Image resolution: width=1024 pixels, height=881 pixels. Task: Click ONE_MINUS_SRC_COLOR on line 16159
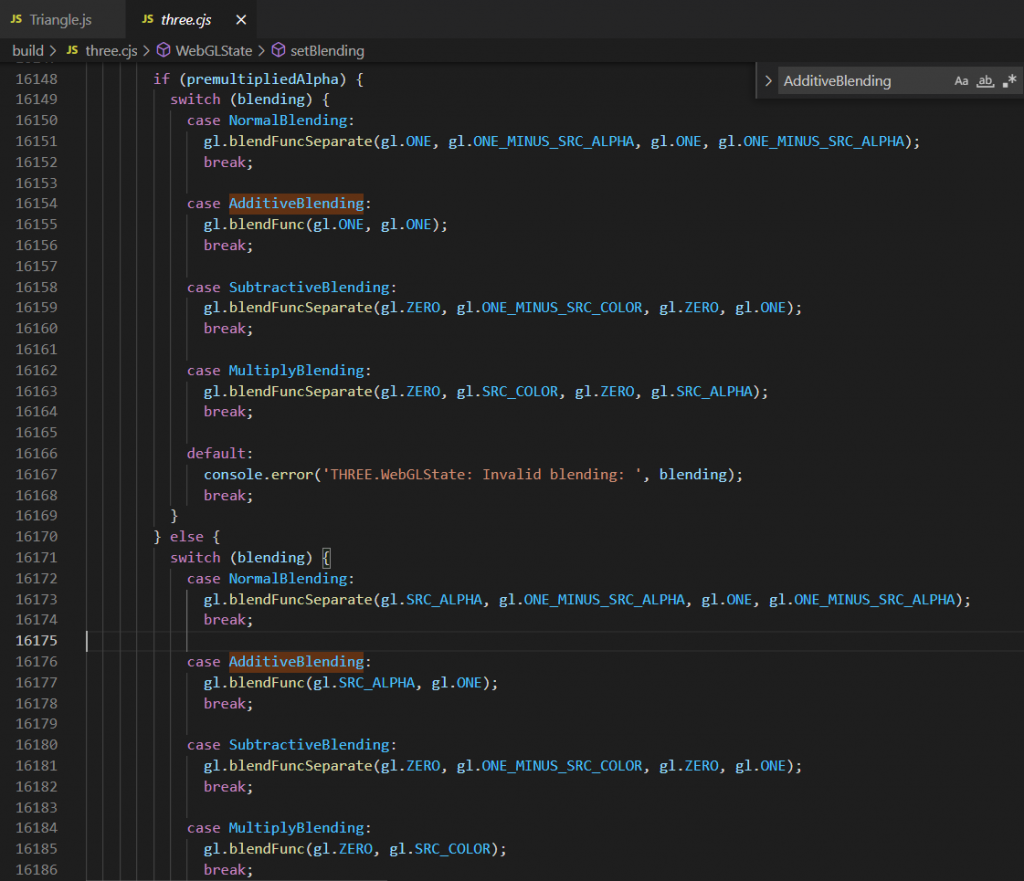tap(562, 308)
